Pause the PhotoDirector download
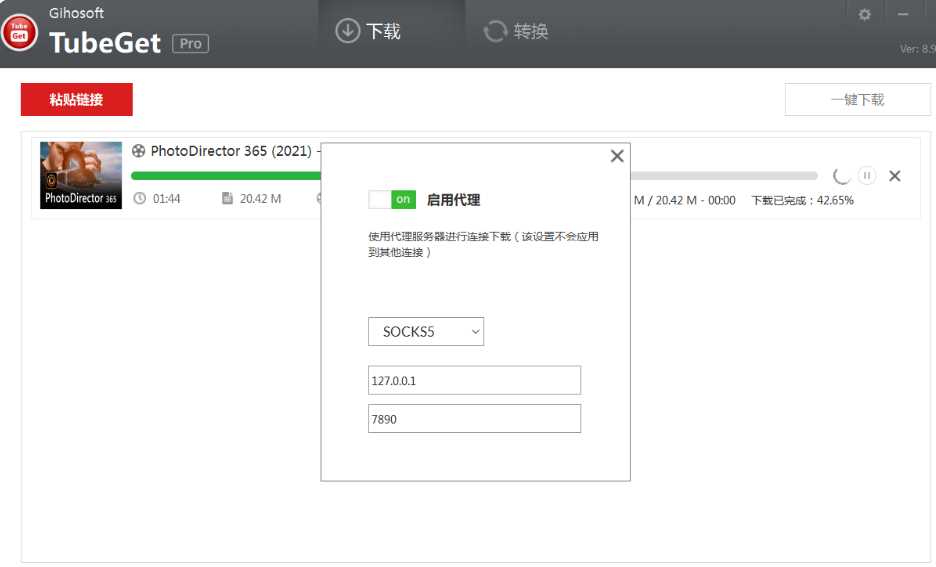 [867, 175]
